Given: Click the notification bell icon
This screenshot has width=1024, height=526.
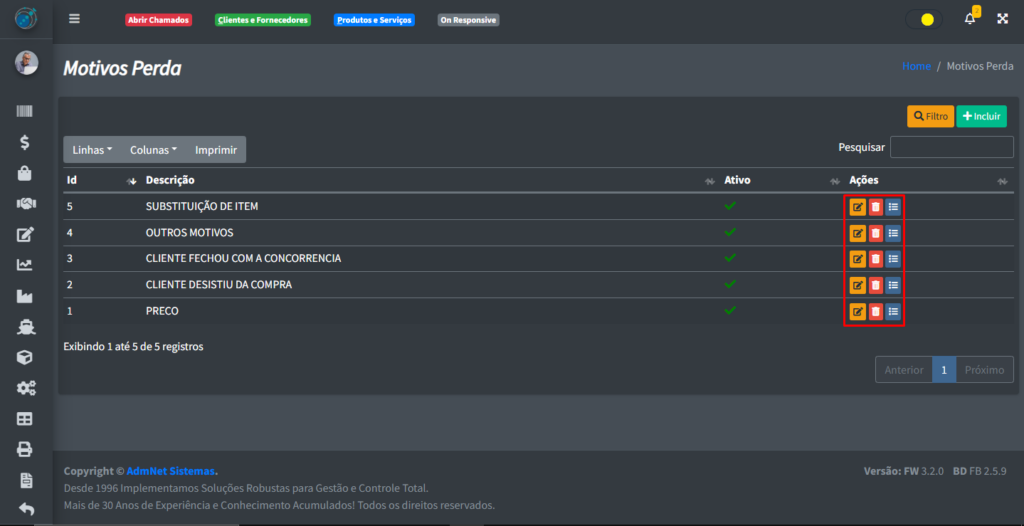Looking at the screenshot, I should (x=969, y=19).
